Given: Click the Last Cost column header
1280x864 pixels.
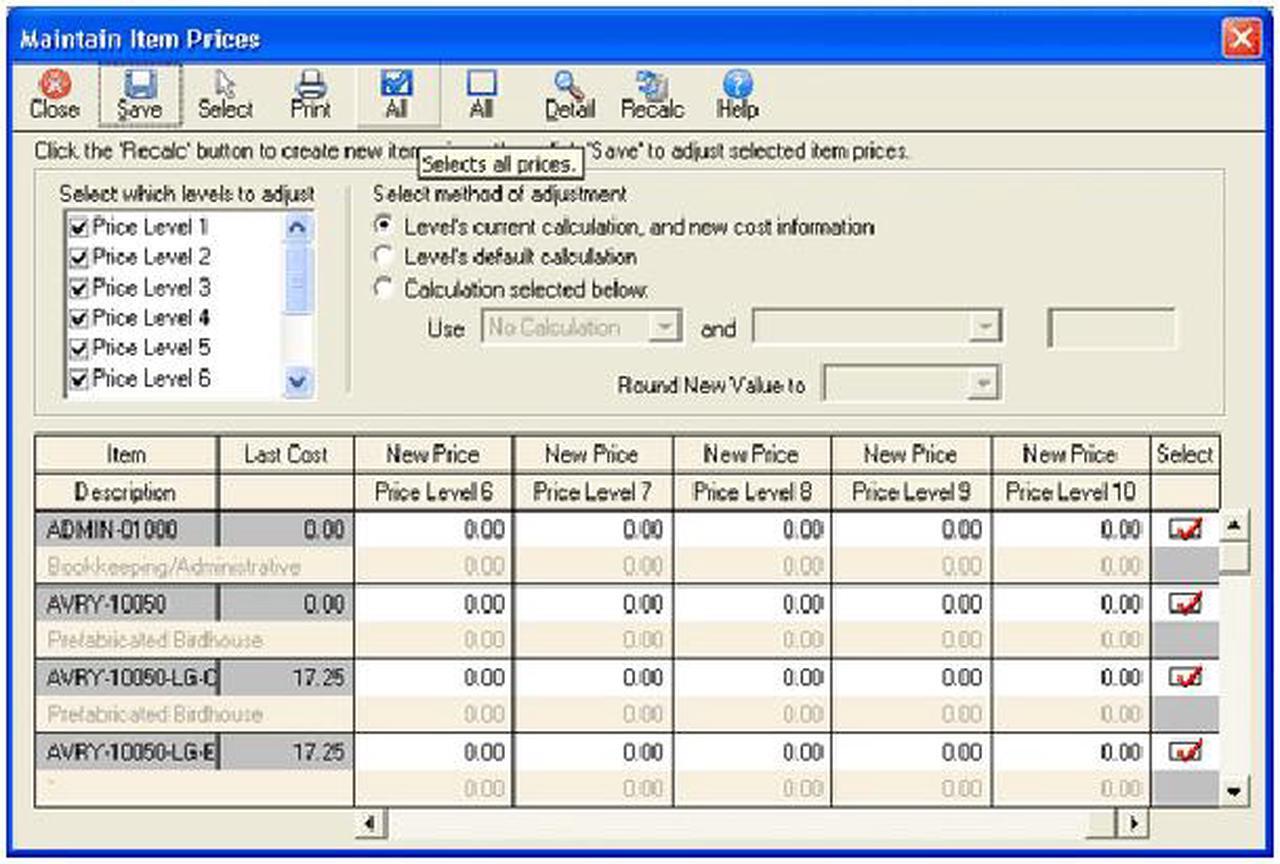Looking at the screenshot, I should 286,454.
